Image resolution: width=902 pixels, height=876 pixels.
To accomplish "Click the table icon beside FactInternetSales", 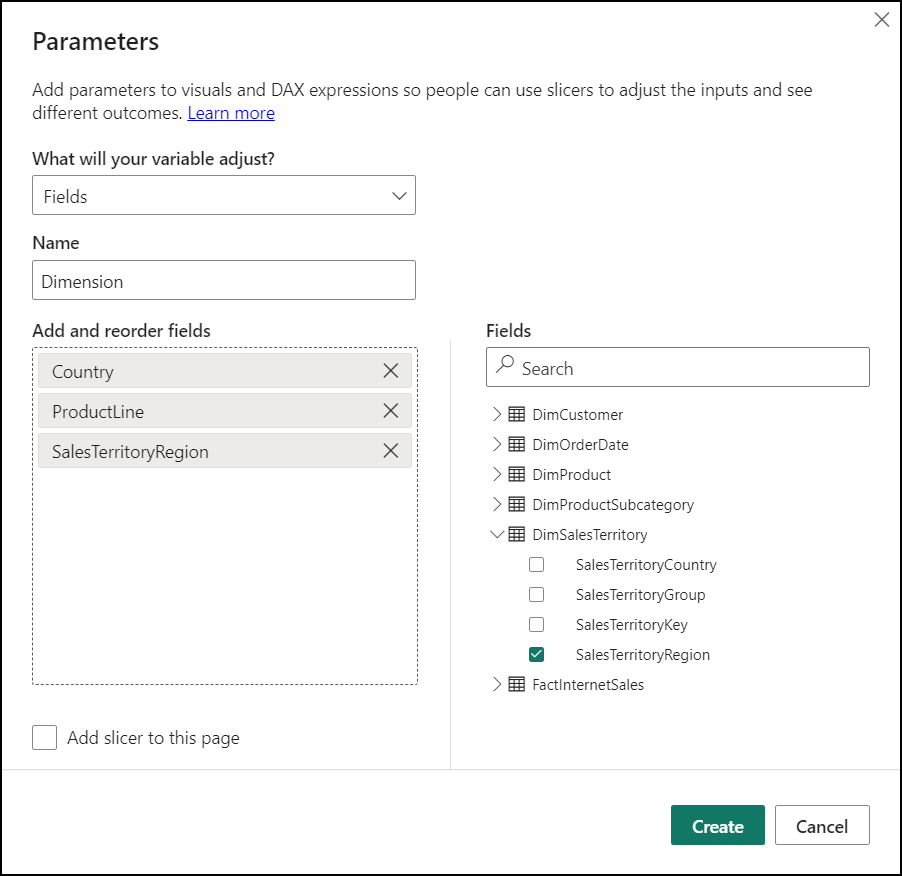I will click(x=516, y=685).
